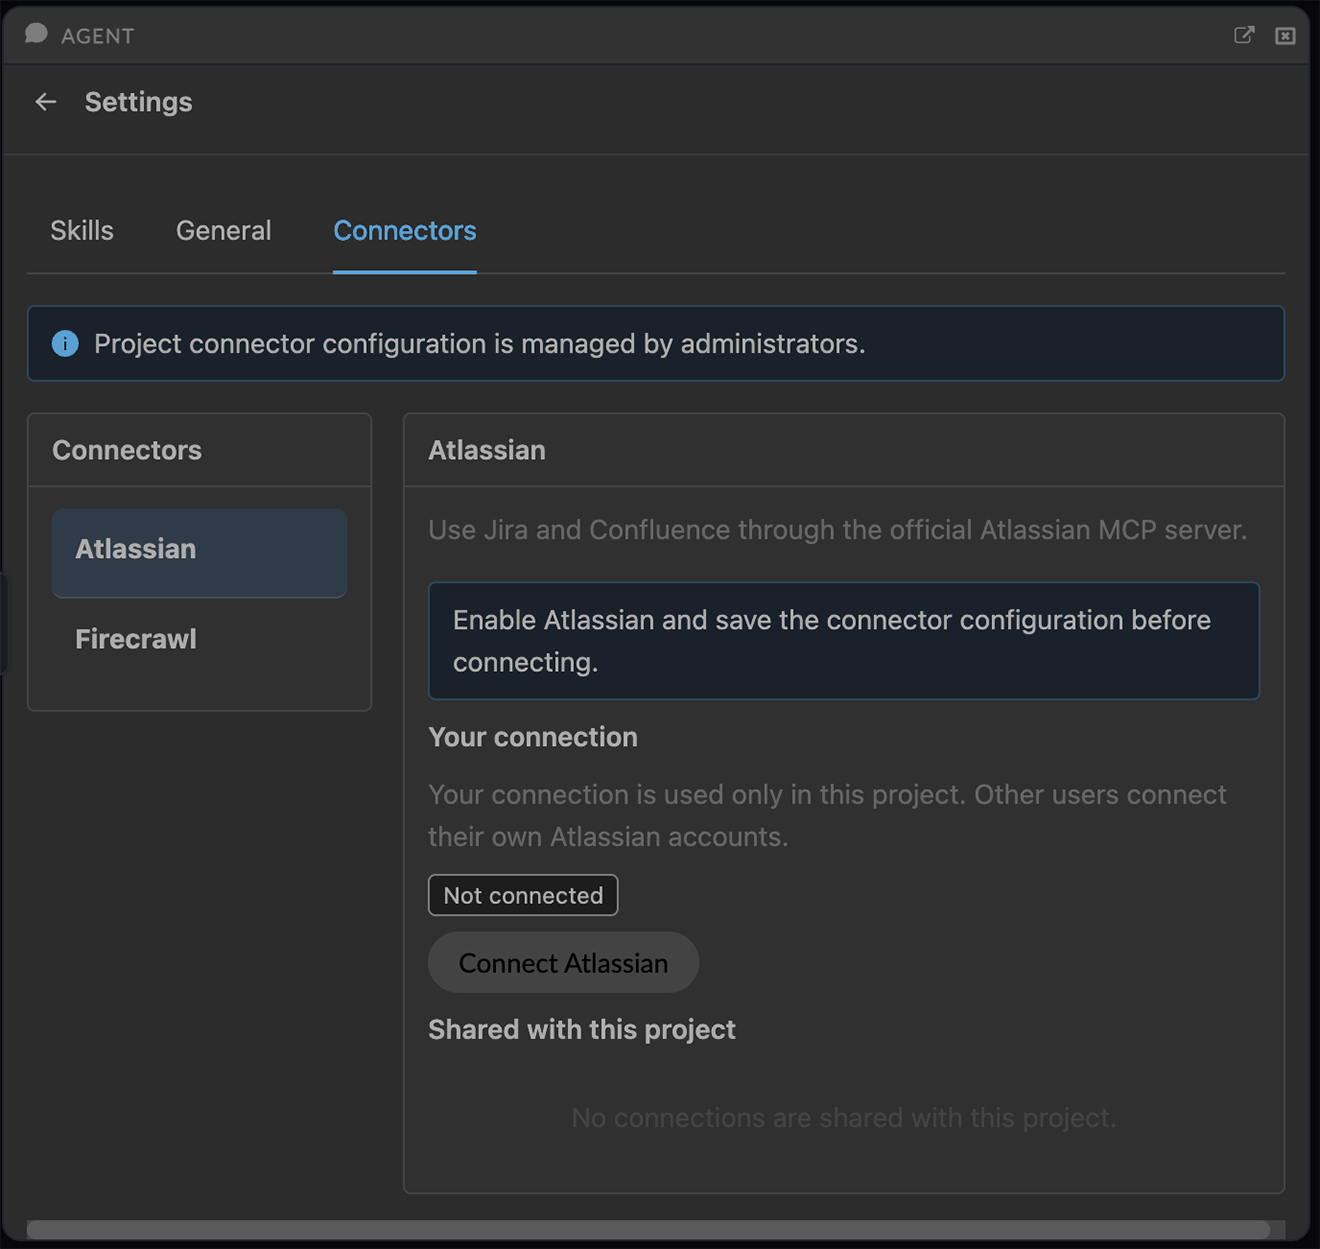Go back using the Settings arrow
This screenshot has height=1249, width=1320.
pyautogui.click(x=46, y=102)
